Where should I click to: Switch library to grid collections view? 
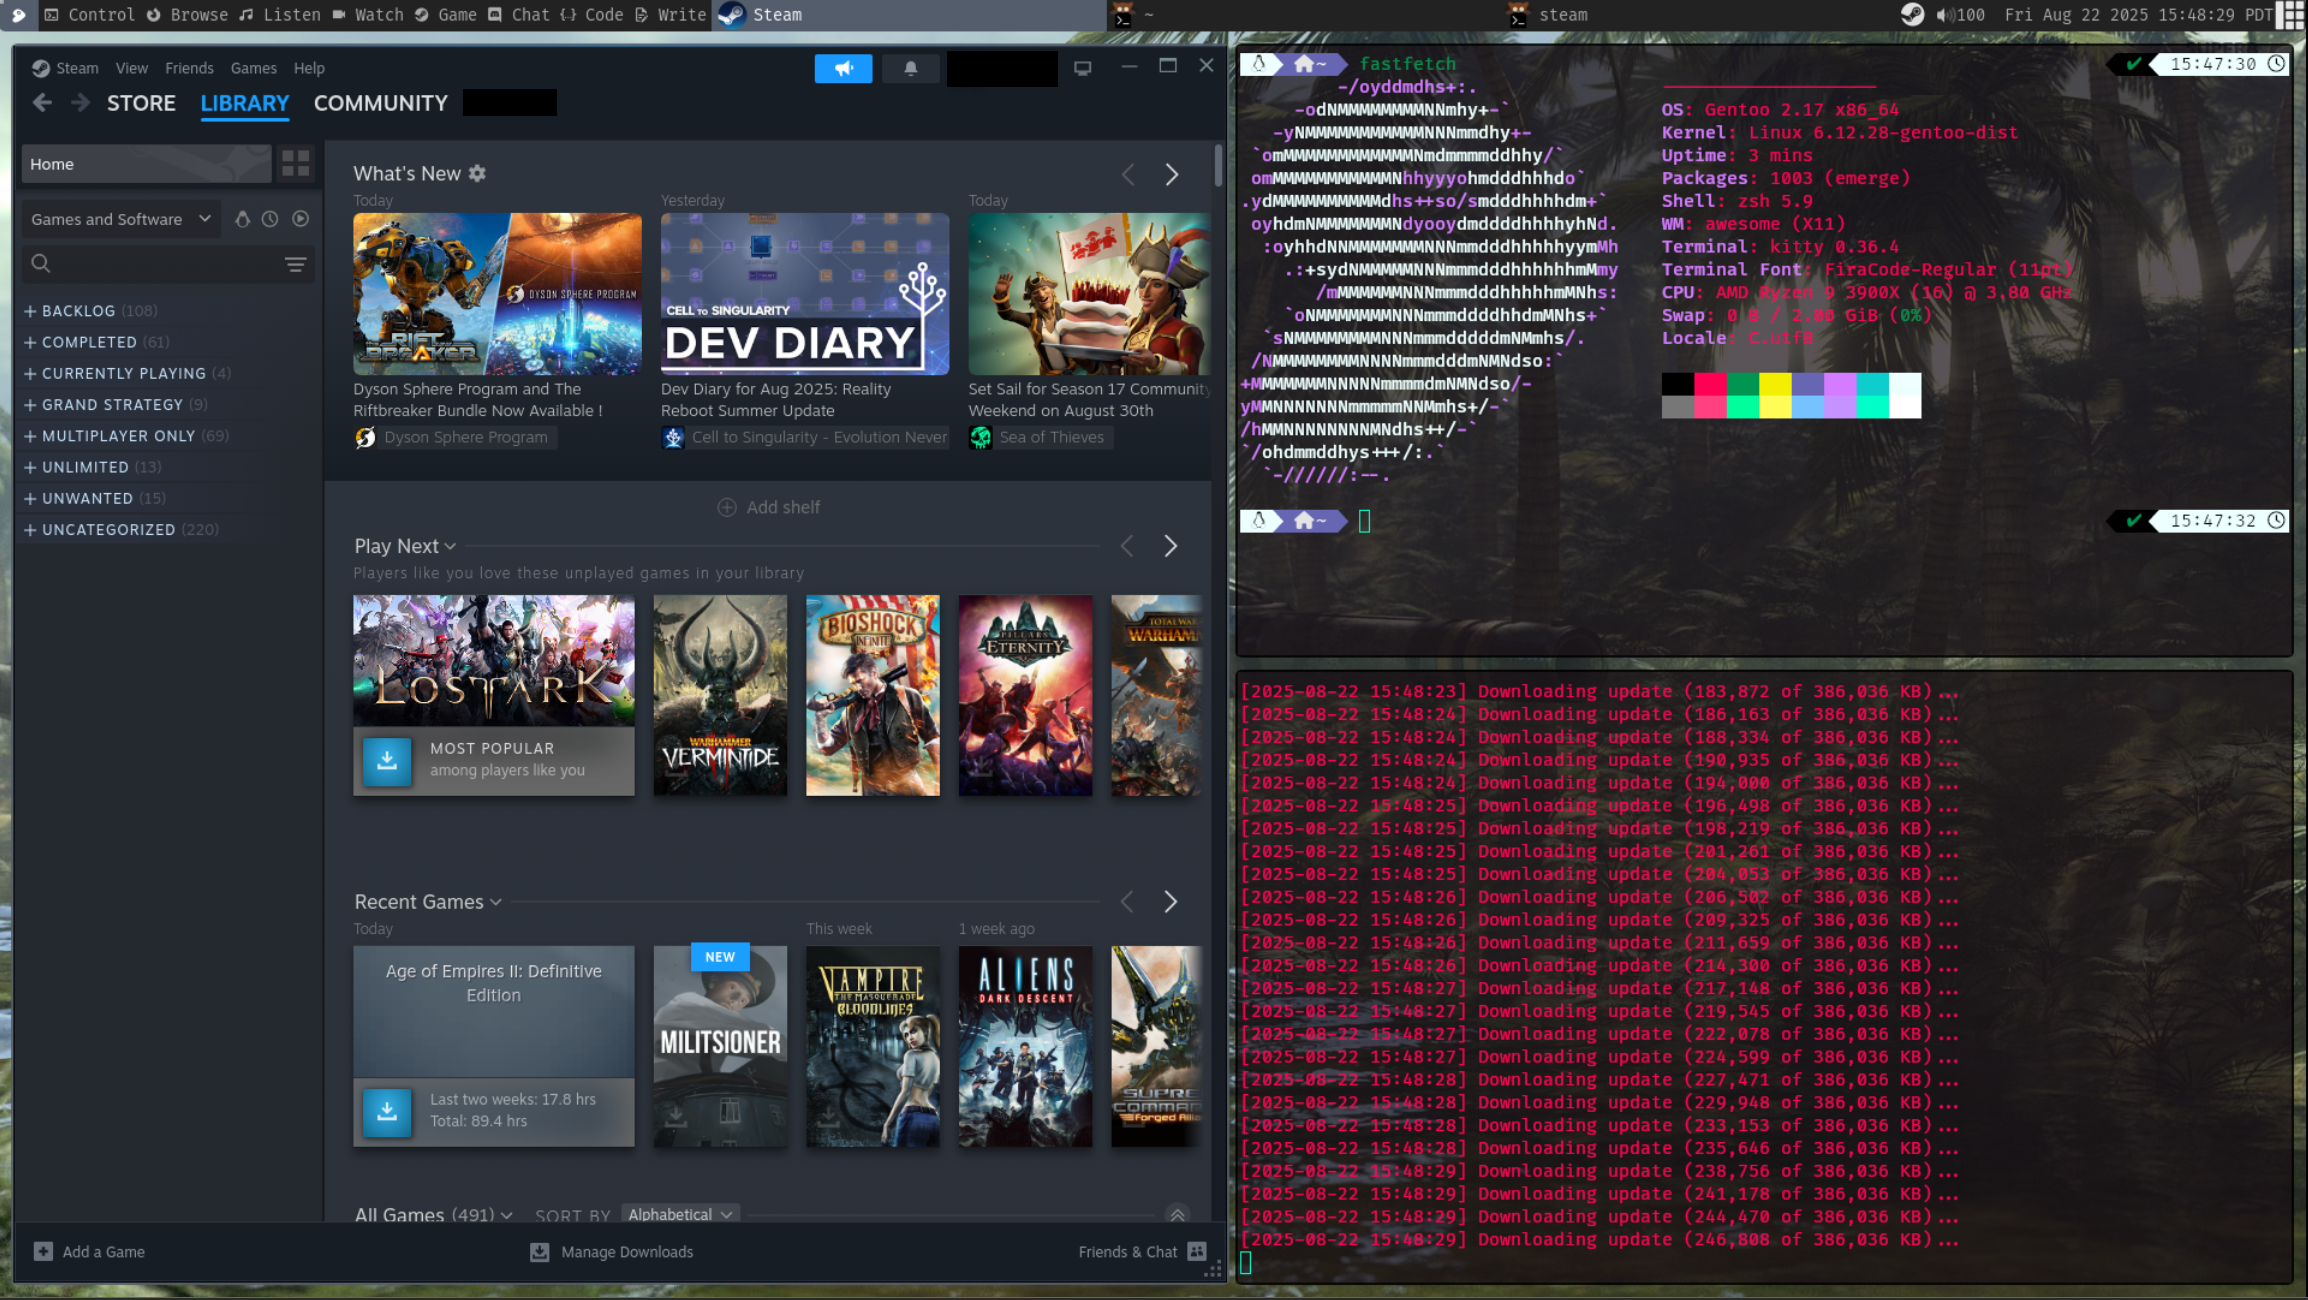[295, 163]
